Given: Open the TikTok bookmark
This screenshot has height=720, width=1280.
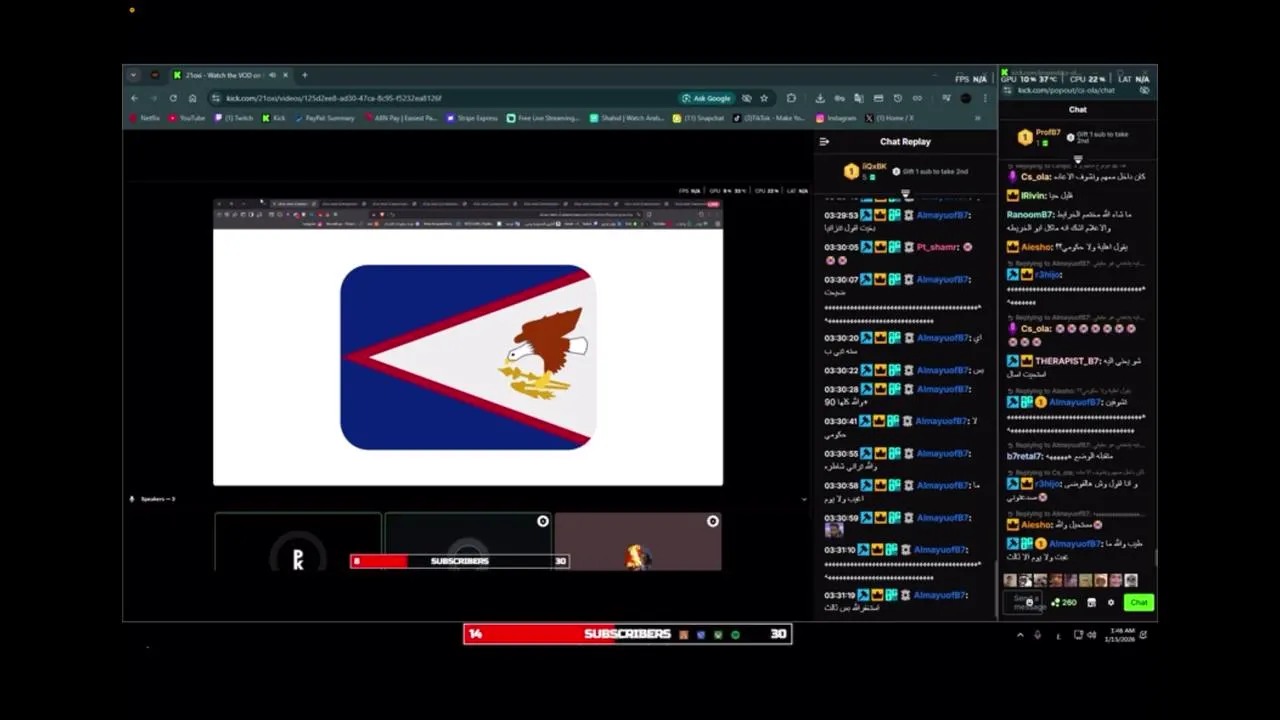Looking at the screenshot, I should click(768, 118).
